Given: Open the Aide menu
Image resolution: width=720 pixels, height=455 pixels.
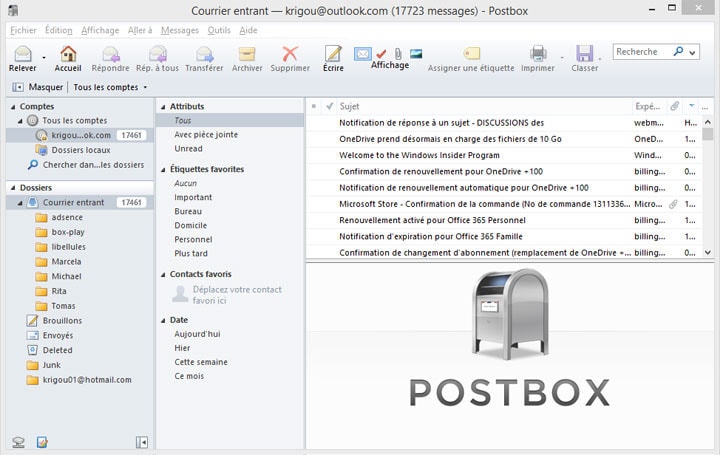Looking at the screenshot, I should [x=248, y=30].
